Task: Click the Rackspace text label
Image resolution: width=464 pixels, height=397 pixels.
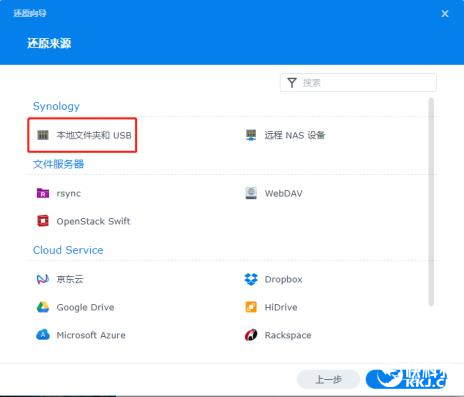Action: (x=288, y=335)
